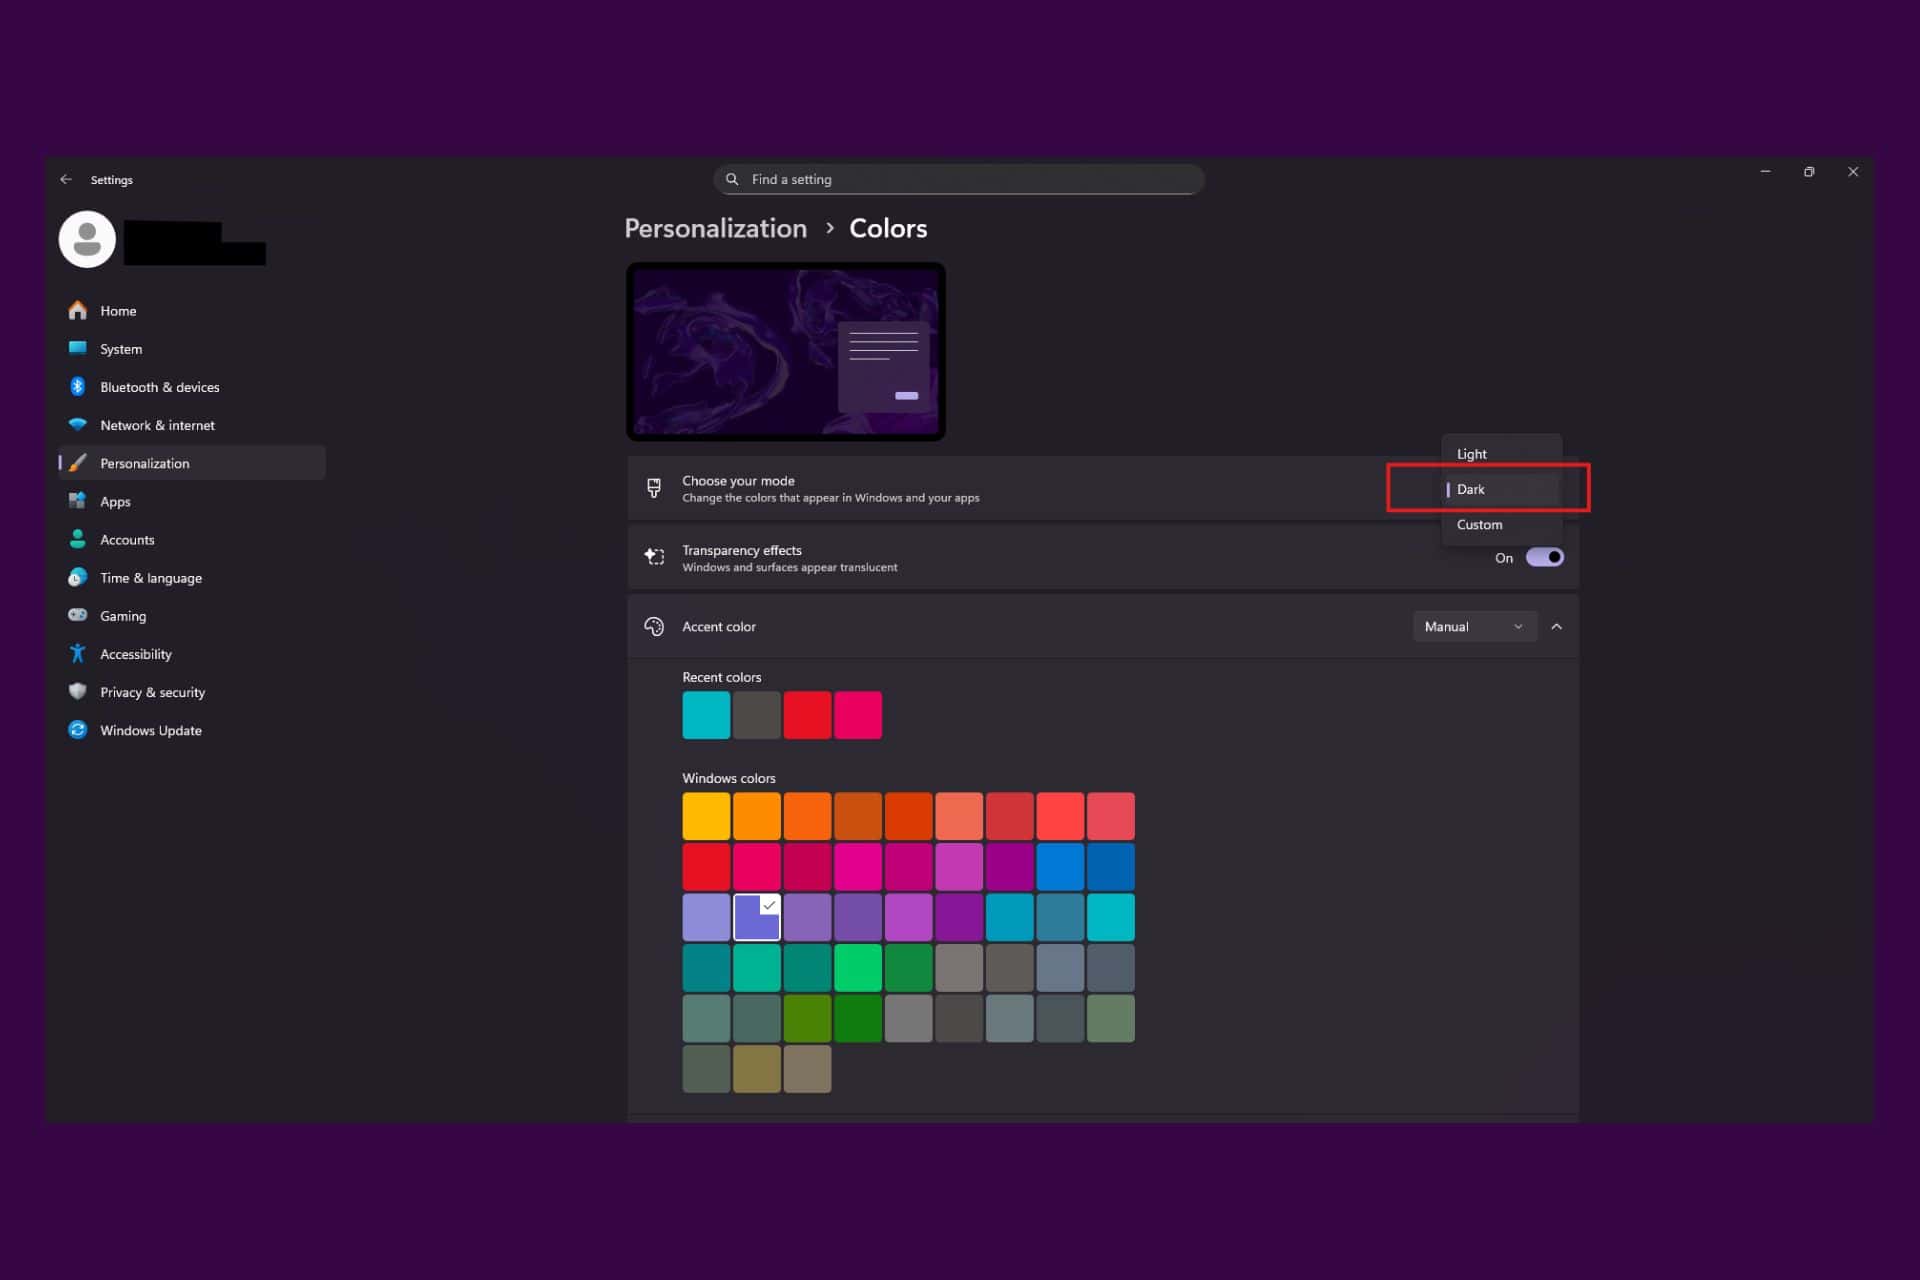Viewport: 1920px width, 1280px height.
Task: Open the Accent color Manual dropdown
Action: [x=1475, y=626]
